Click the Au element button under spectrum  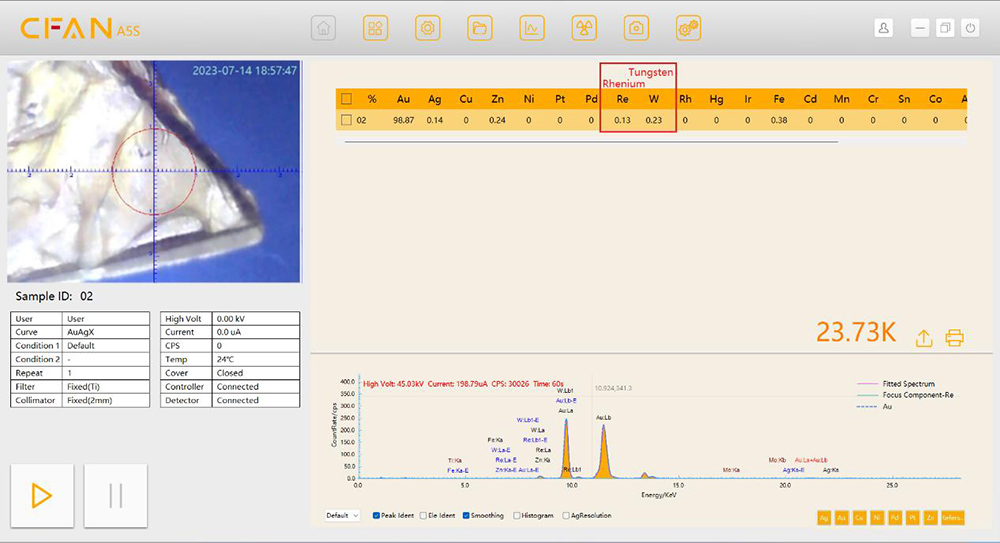[842, 517]
